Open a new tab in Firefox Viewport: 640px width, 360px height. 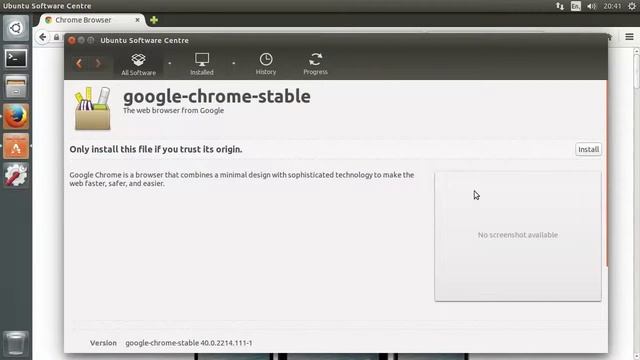click(154, 20)
